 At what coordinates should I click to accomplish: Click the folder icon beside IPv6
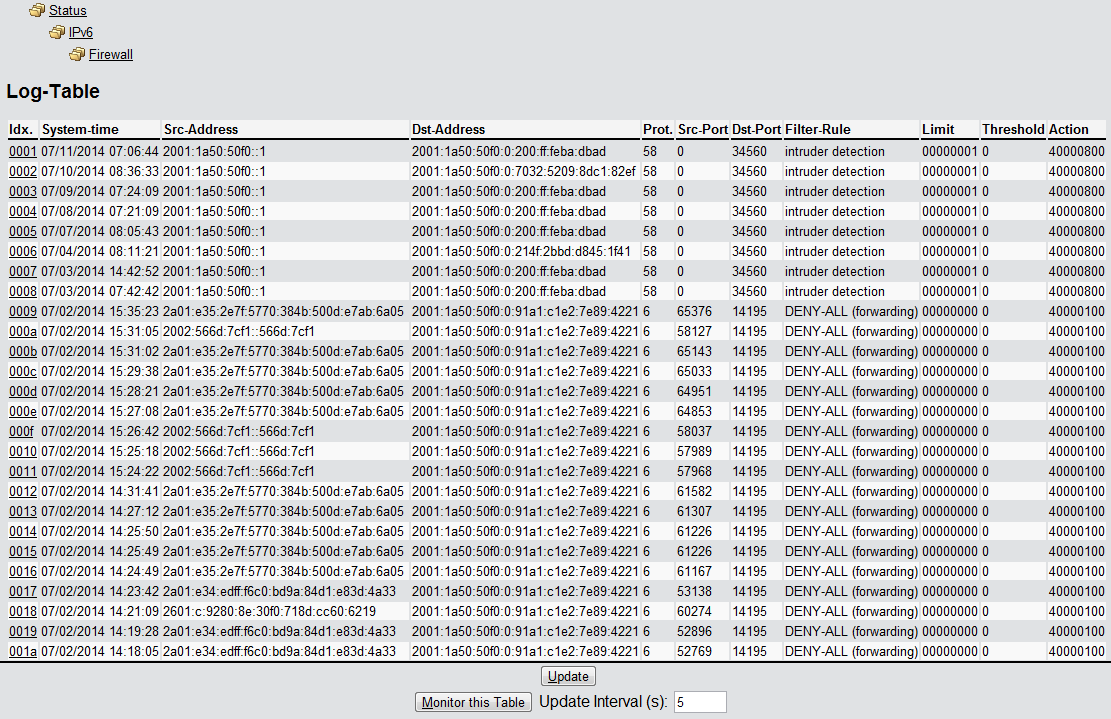(x=57, y=33)
